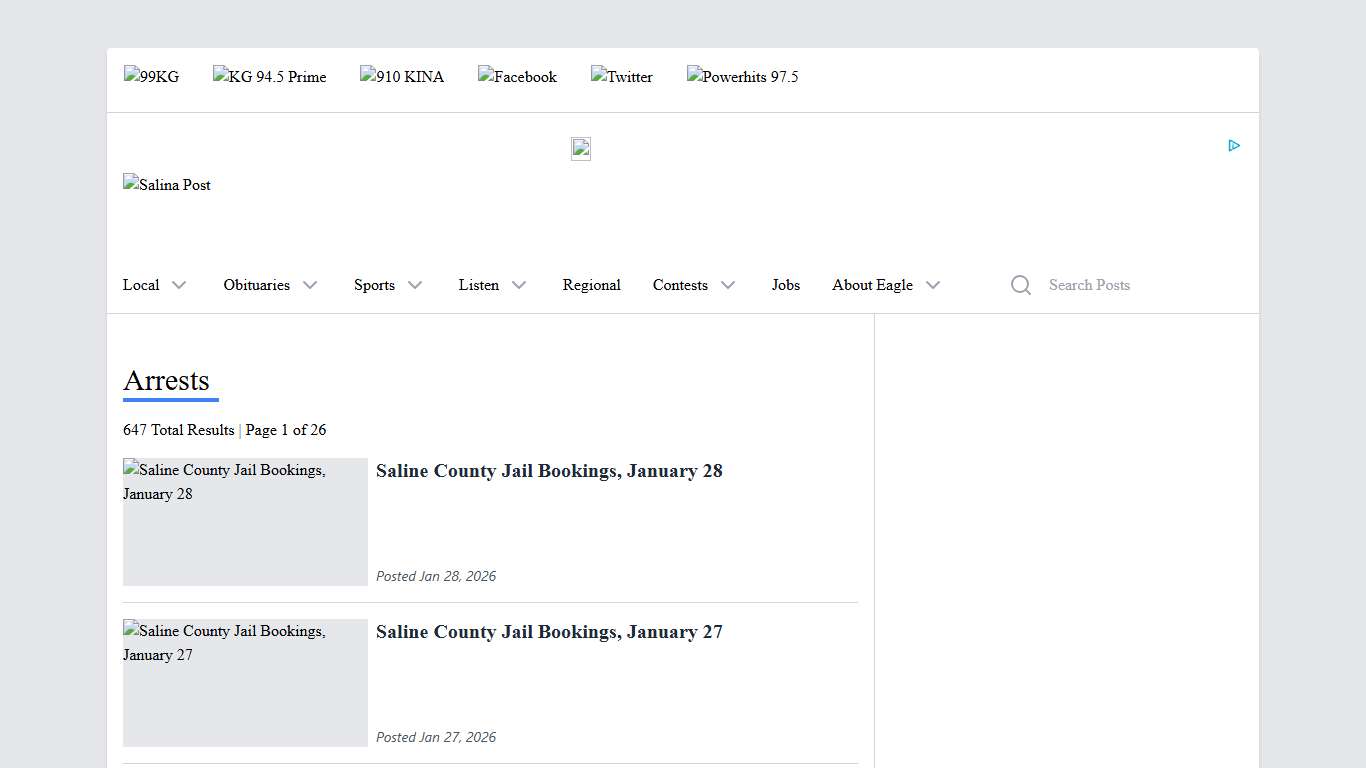1366x768 pixels.
Task: Open the Facebook icon link
Action: tap(517, 77)
